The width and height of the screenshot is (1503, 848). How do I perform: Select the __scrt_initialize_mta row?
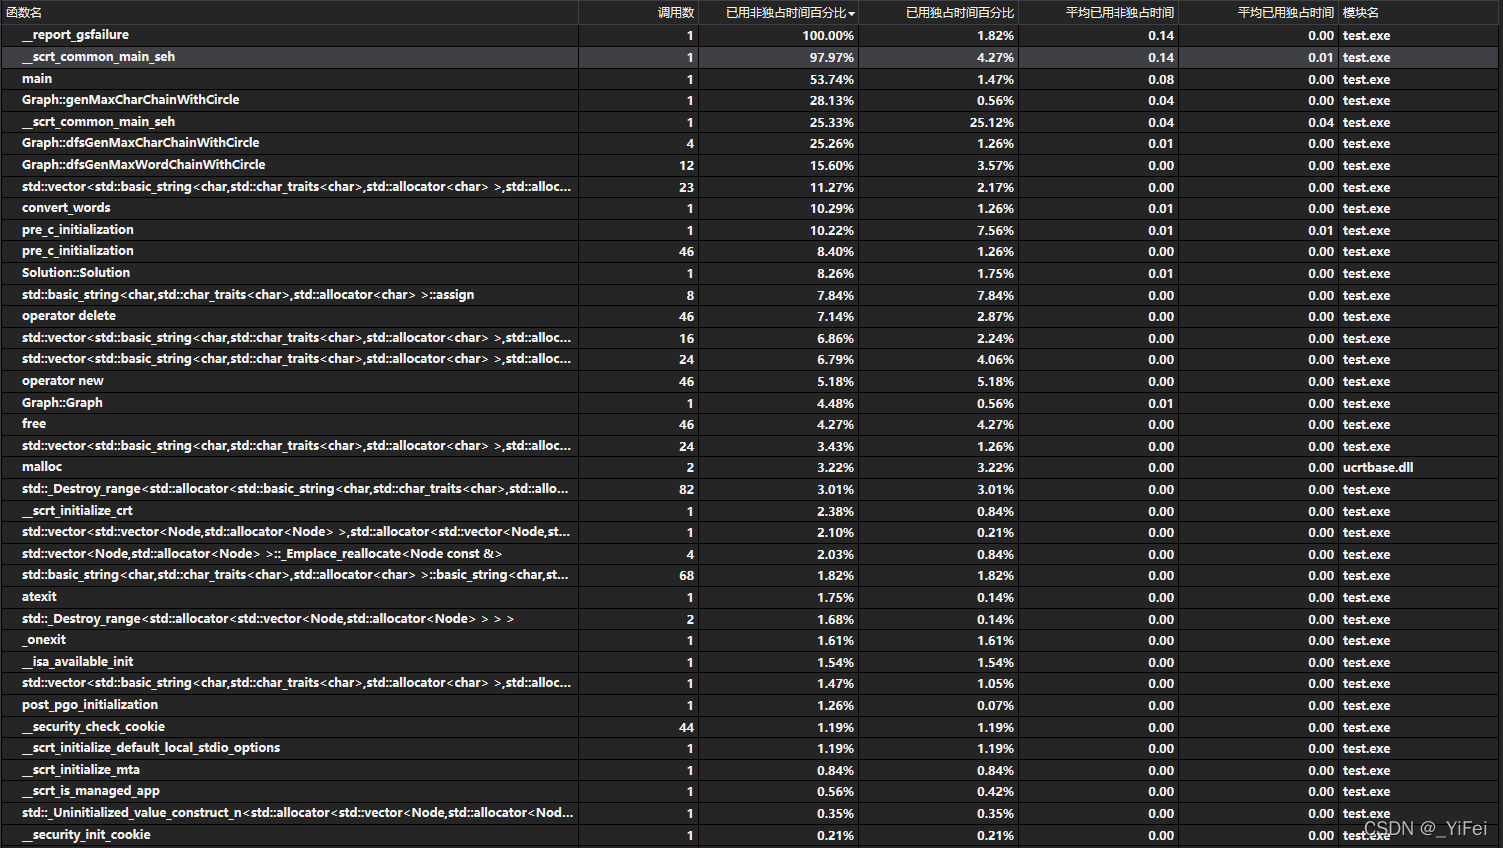(751, 770)
